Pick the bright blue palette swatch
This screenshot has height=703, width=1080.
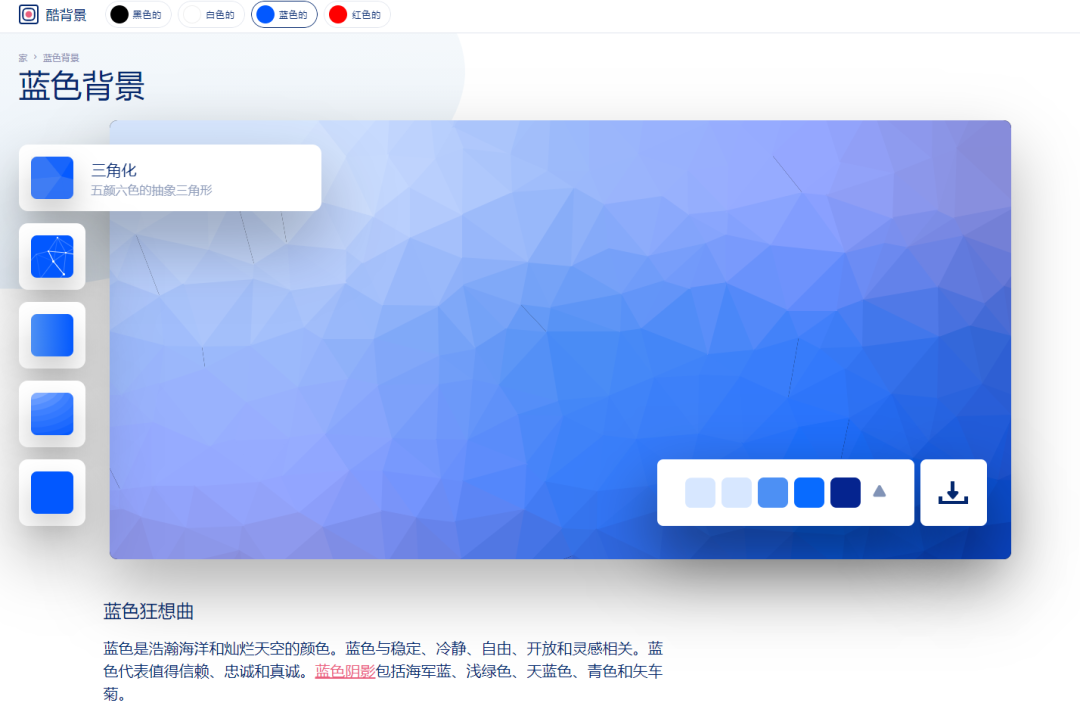pos(809,492)
